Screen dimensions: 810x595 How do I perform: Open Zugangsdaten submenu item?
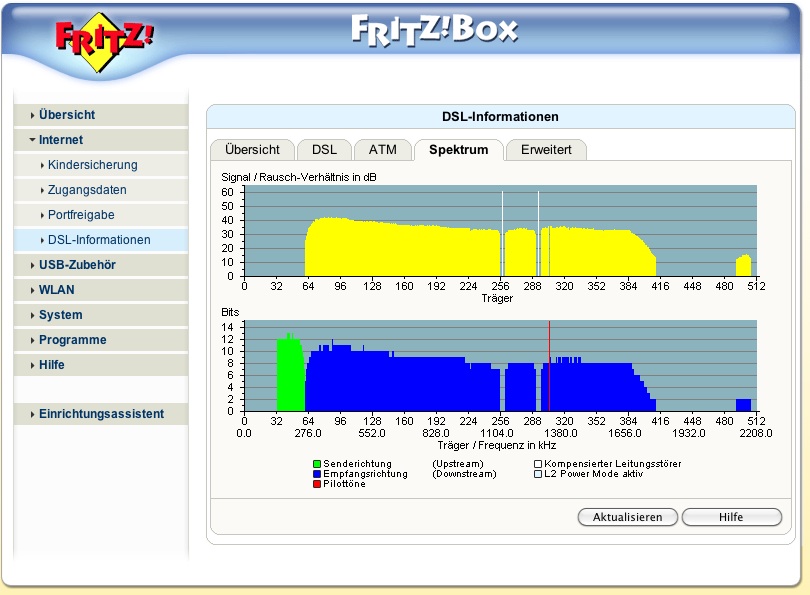101,190
